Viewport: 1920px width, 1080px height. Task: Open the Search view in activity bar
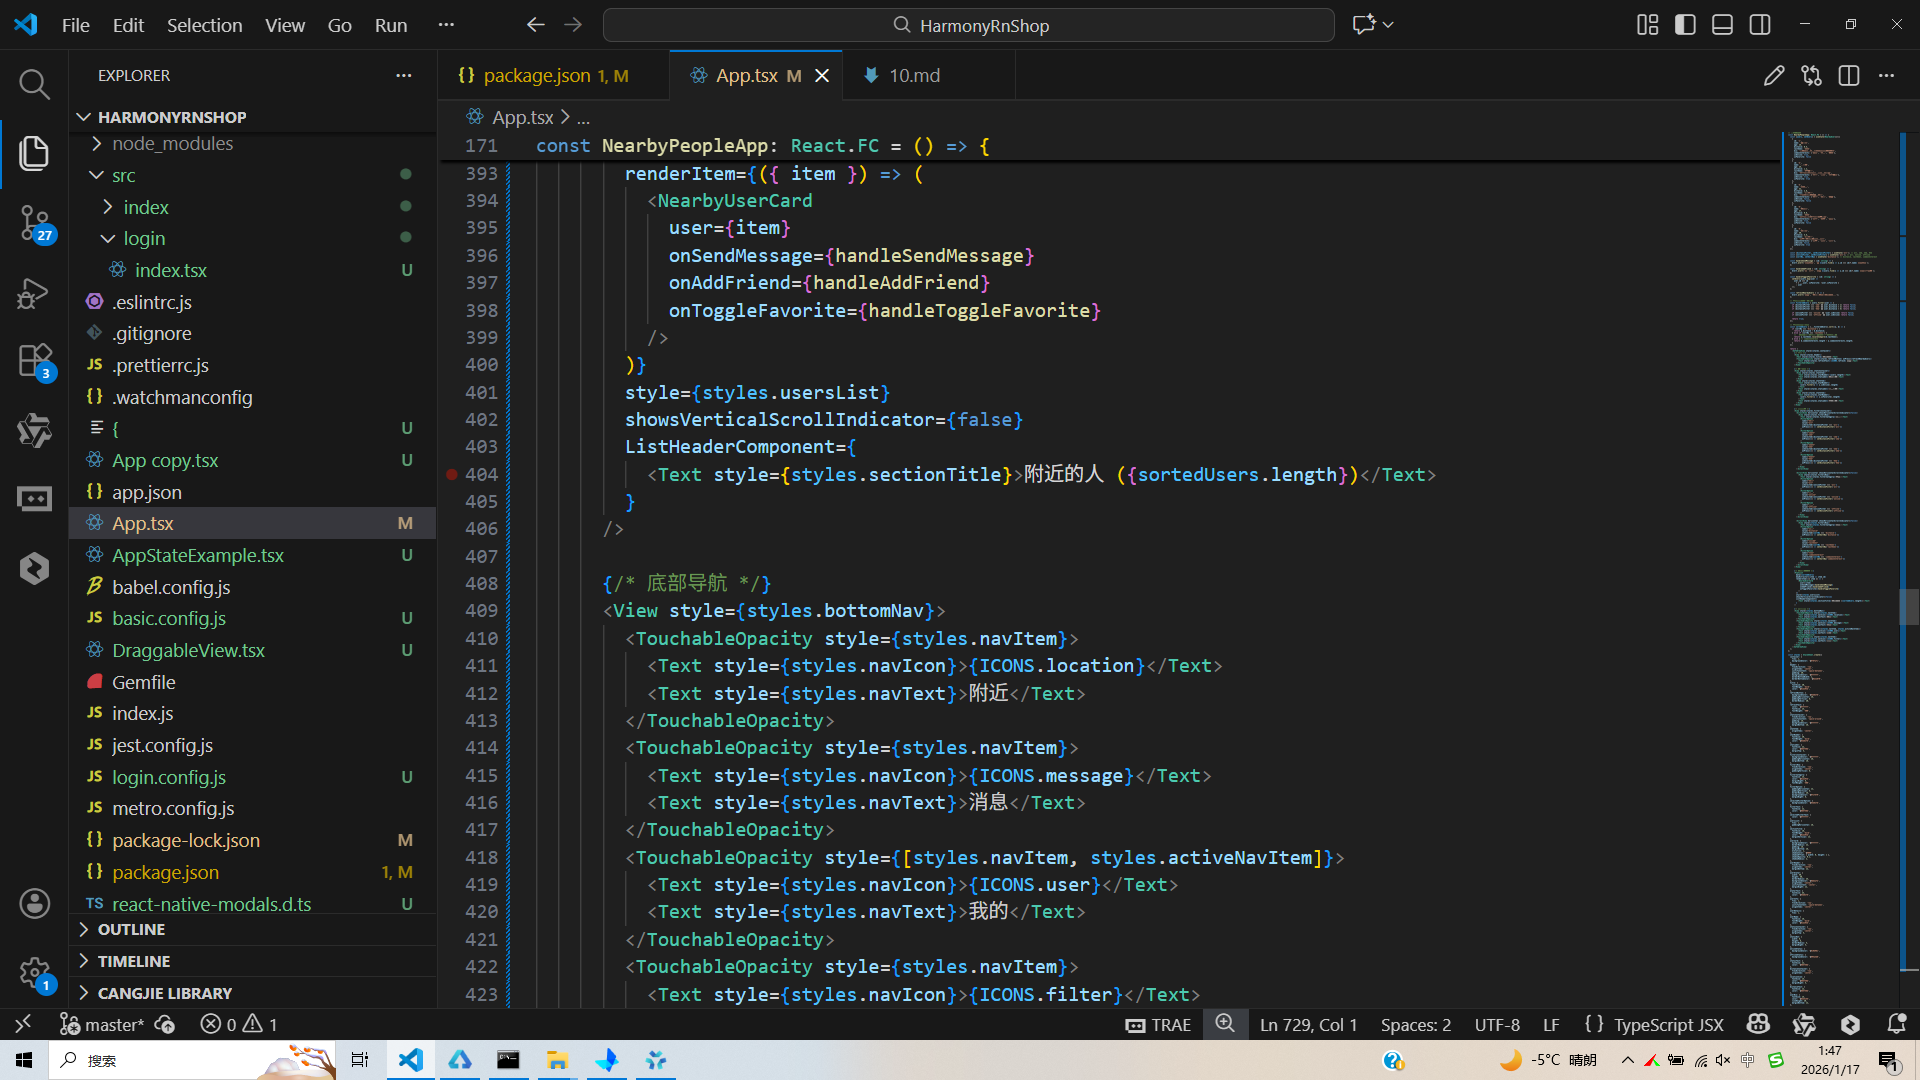[34, 85]
